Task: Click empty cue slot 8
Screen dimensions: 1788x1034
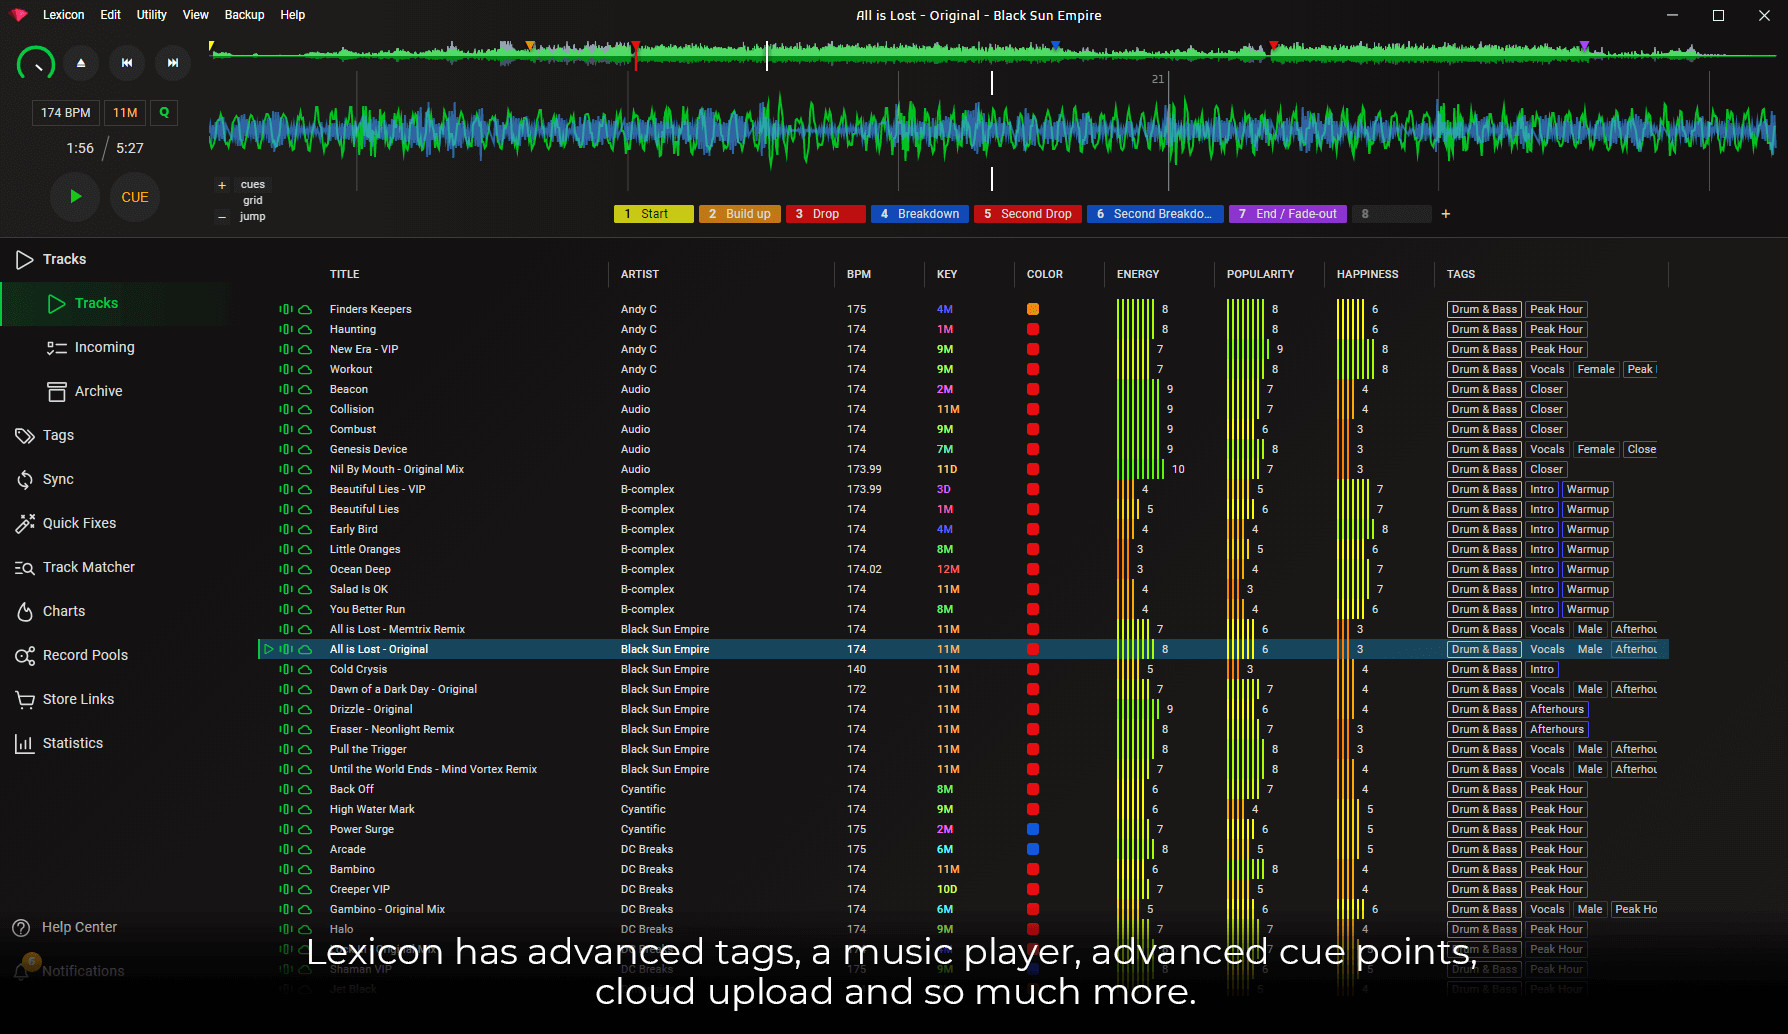Action: click(x=1391, y=214)
